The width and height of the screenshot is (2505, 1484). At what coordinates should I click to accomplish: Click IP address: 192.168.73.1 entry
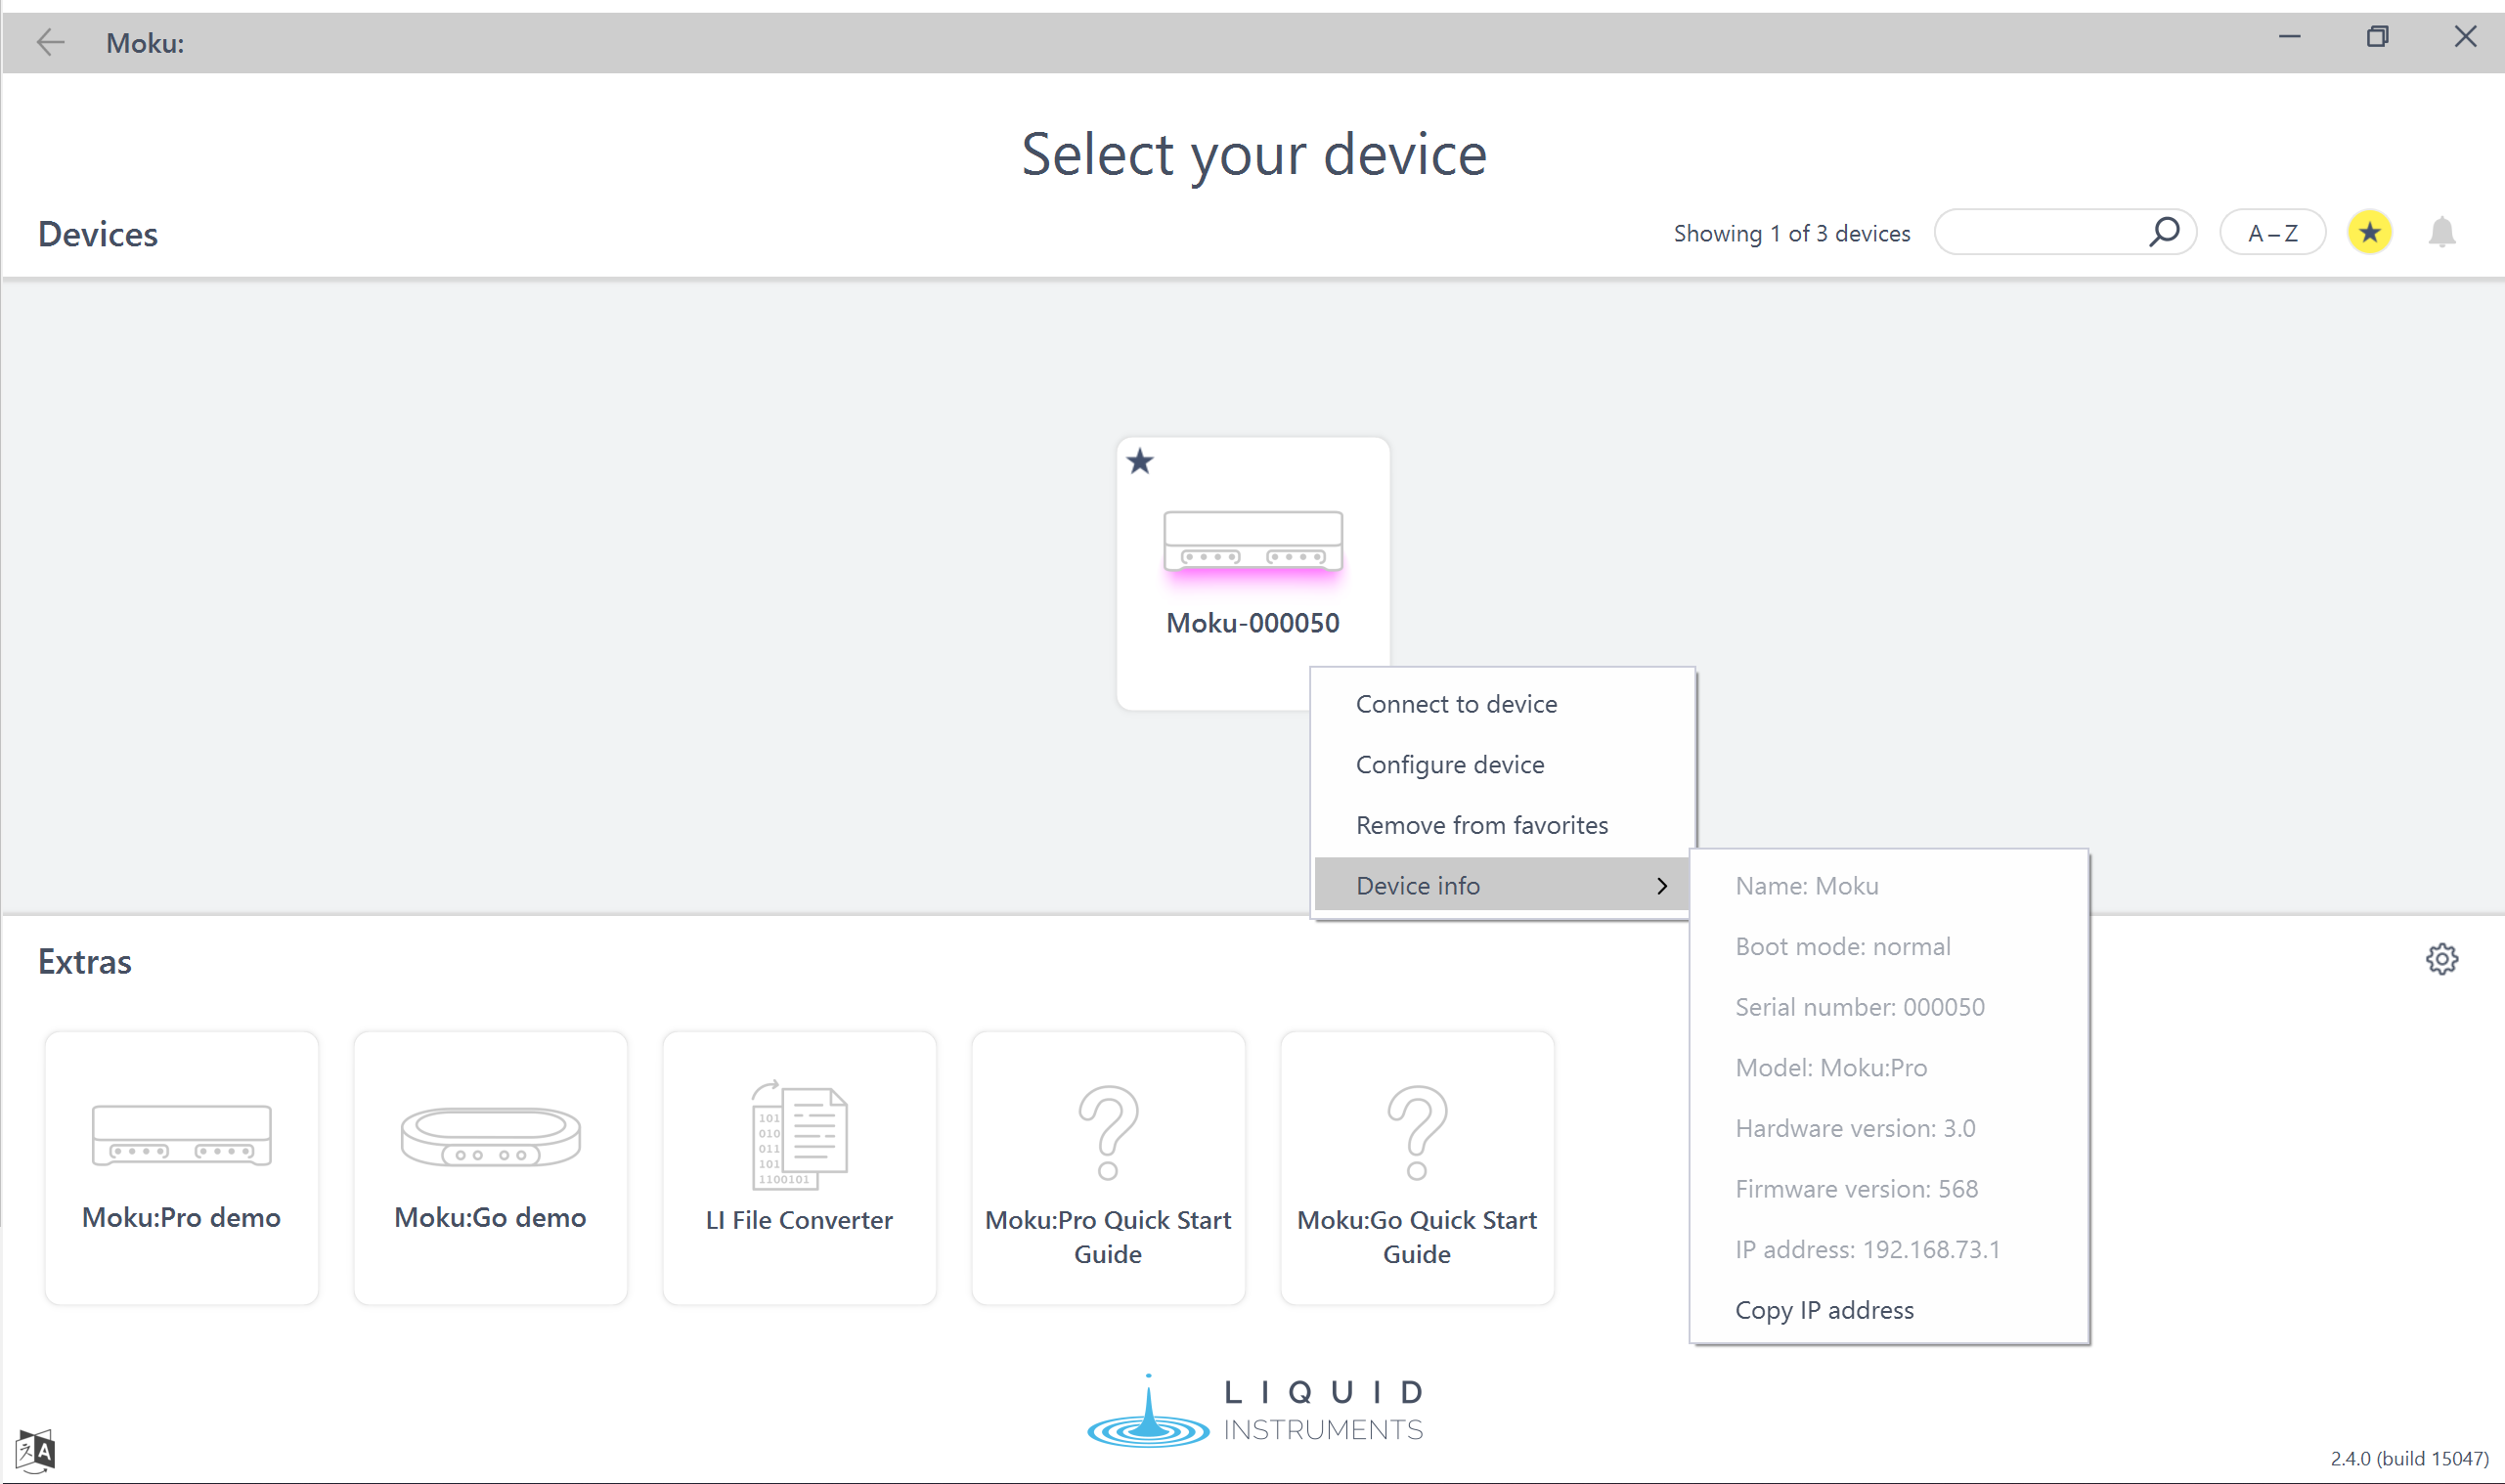pos(1889,1250)
